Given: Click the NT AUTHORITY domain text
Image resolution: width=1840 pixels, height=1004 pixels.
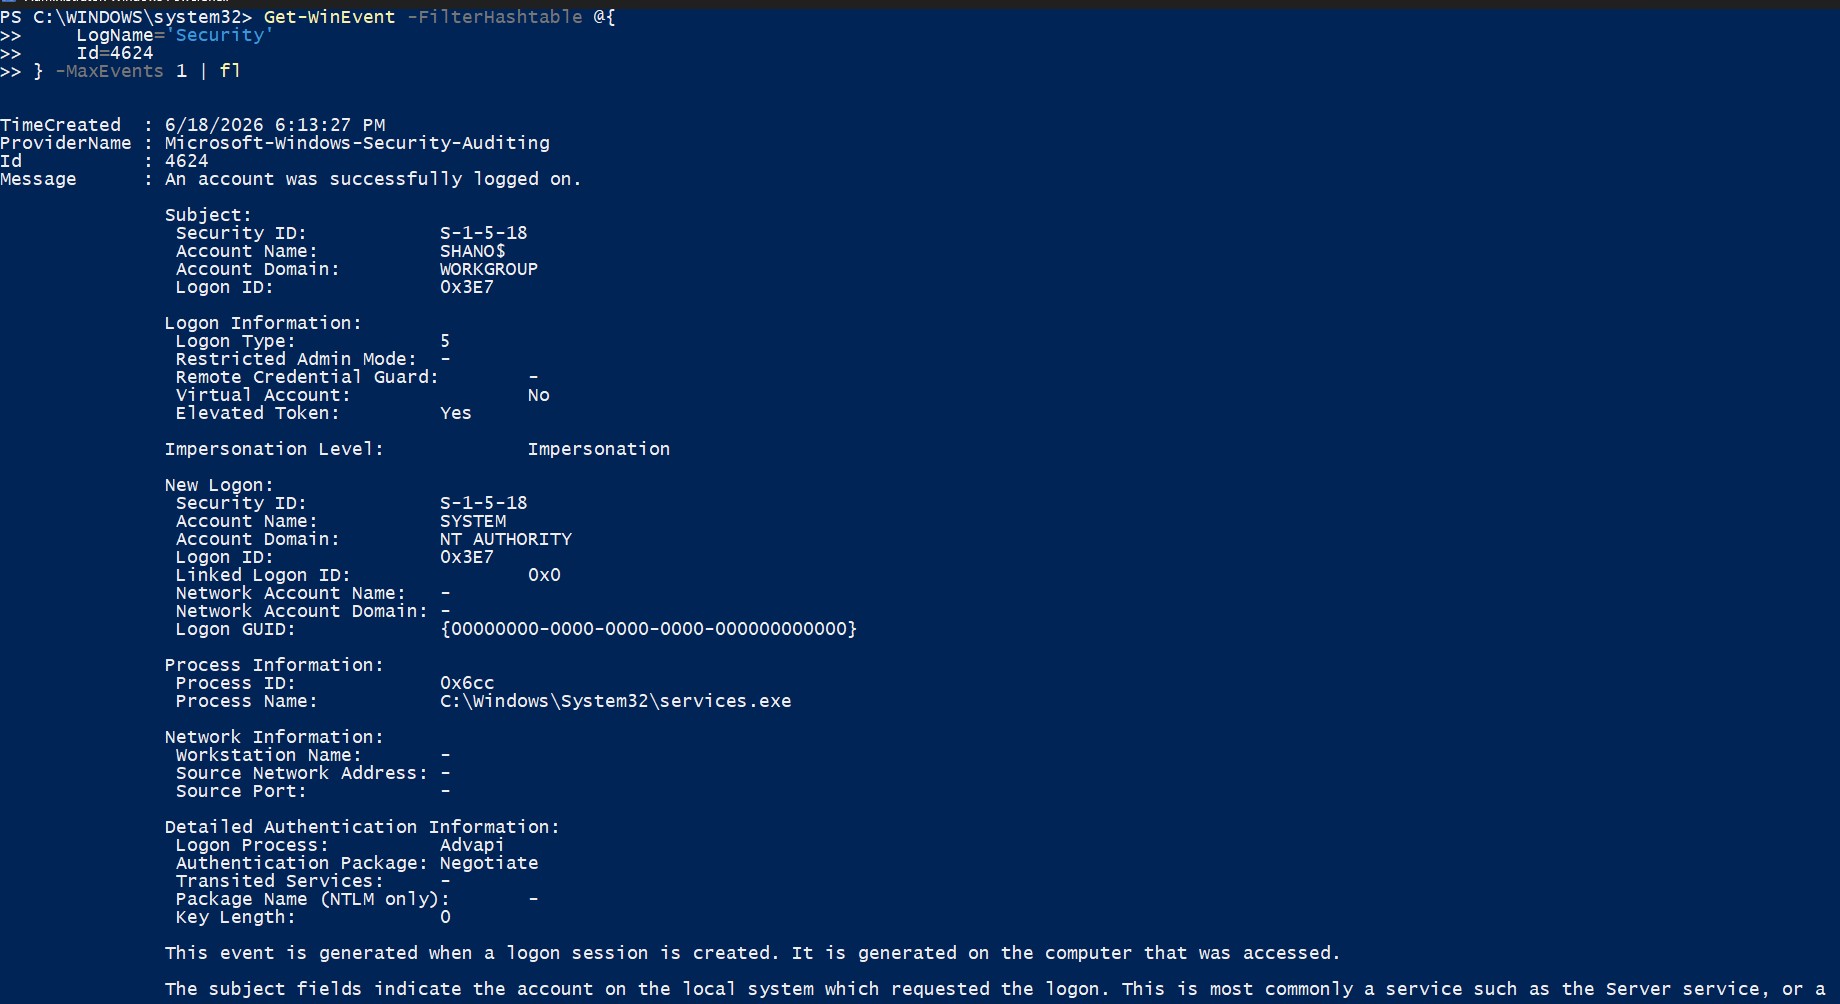Looking at the screenshot, I should (x=506, y=539).
